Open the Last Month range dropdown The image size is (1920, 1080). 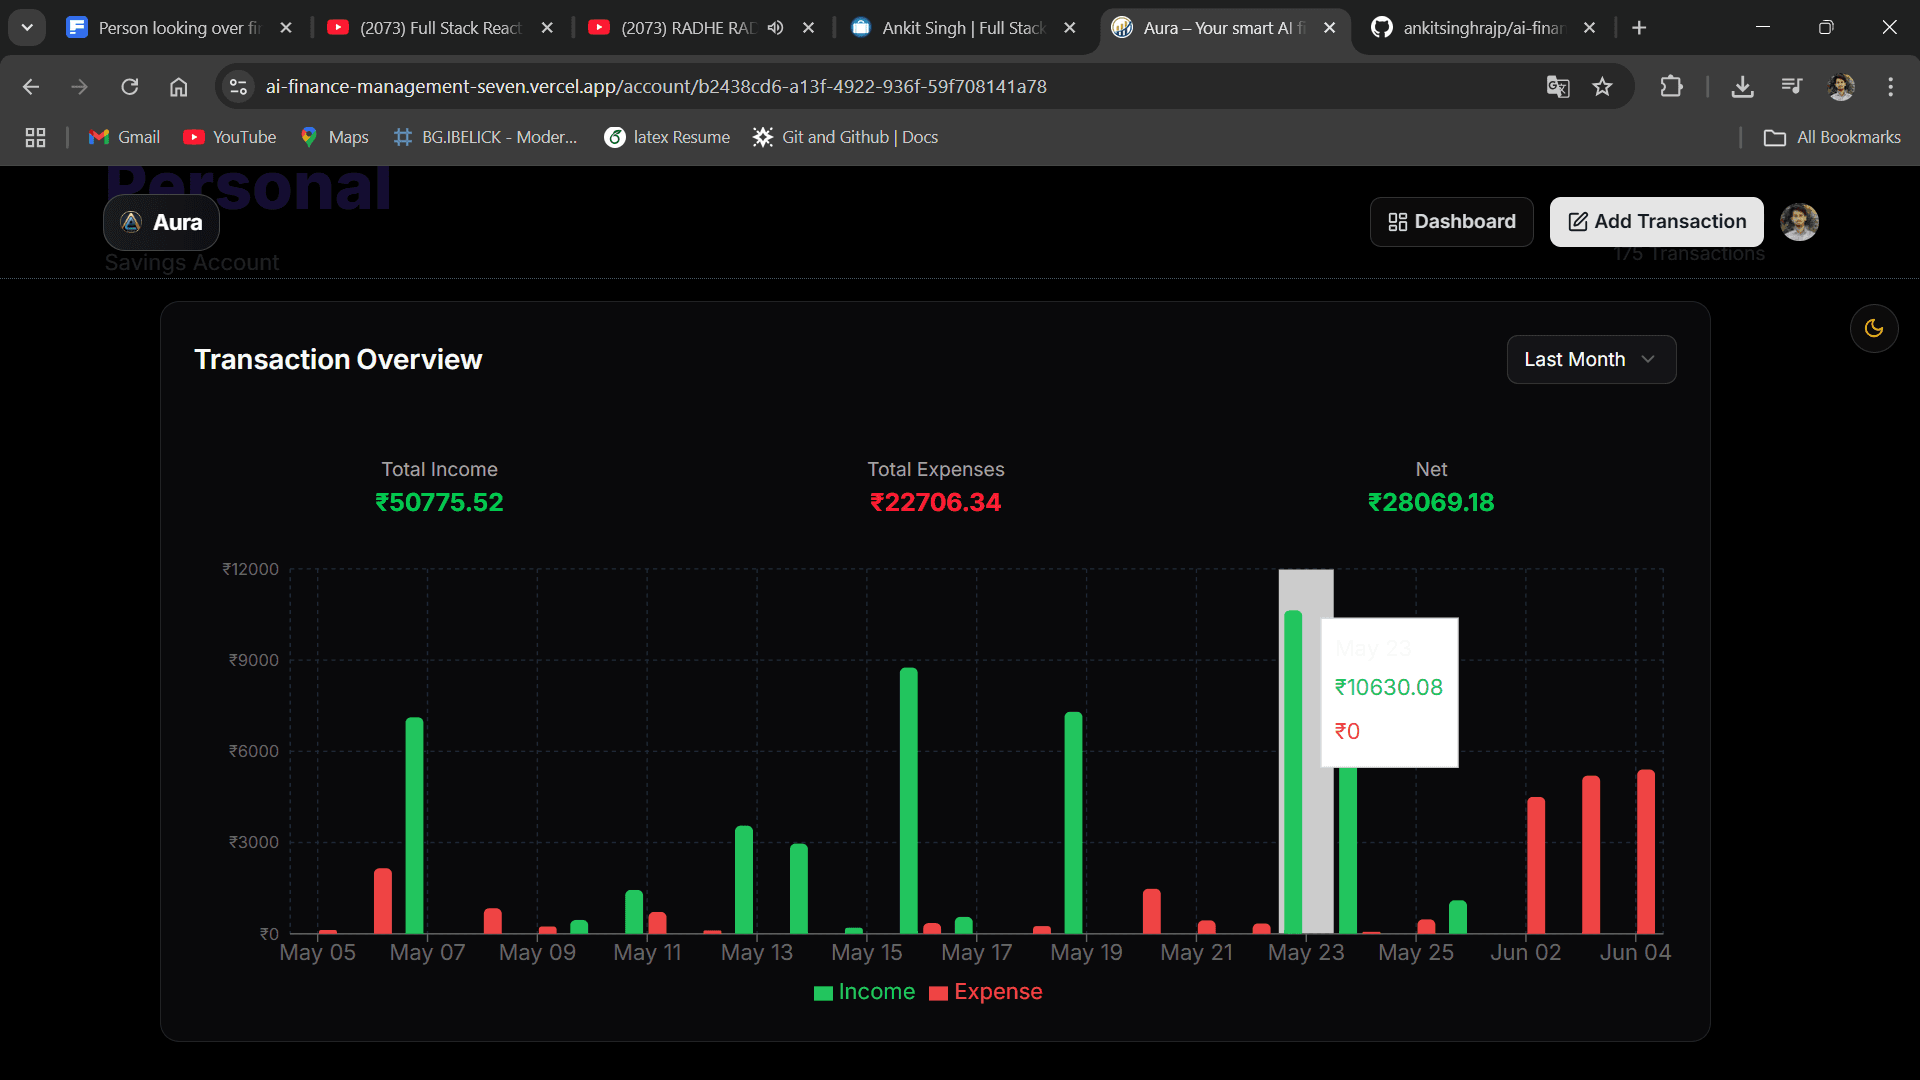pyautogui.click(x=1591, y=359)
